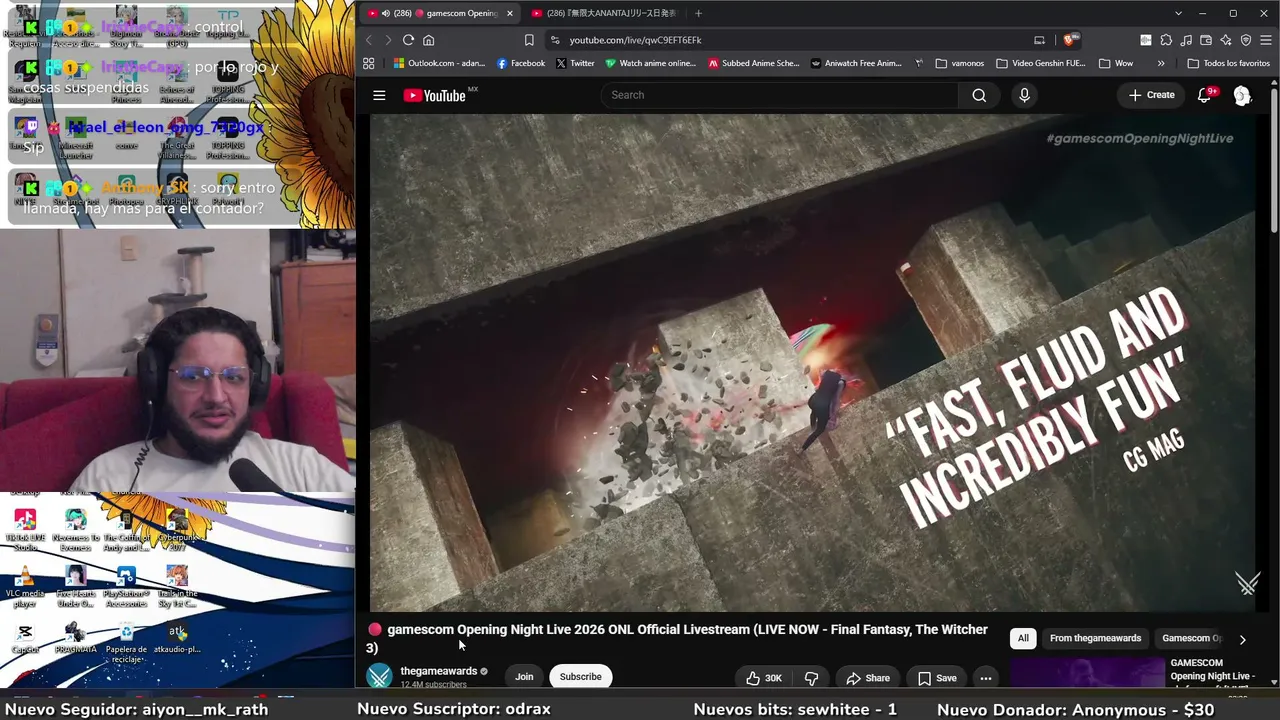Open the Aniwatch Free Anim... bookmark
This screenshot has height=720, width=1280.
tap(856, 63)
